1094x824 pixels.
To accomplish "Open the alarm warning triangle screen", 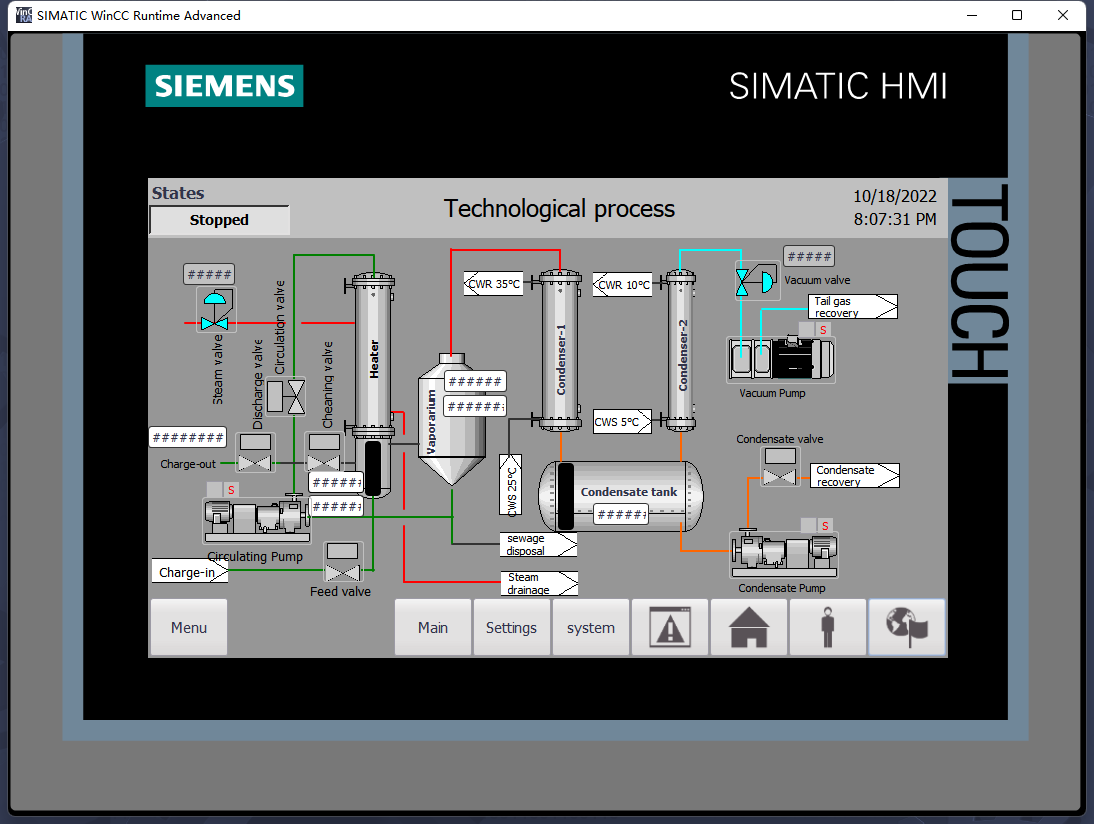I will 670,627.
